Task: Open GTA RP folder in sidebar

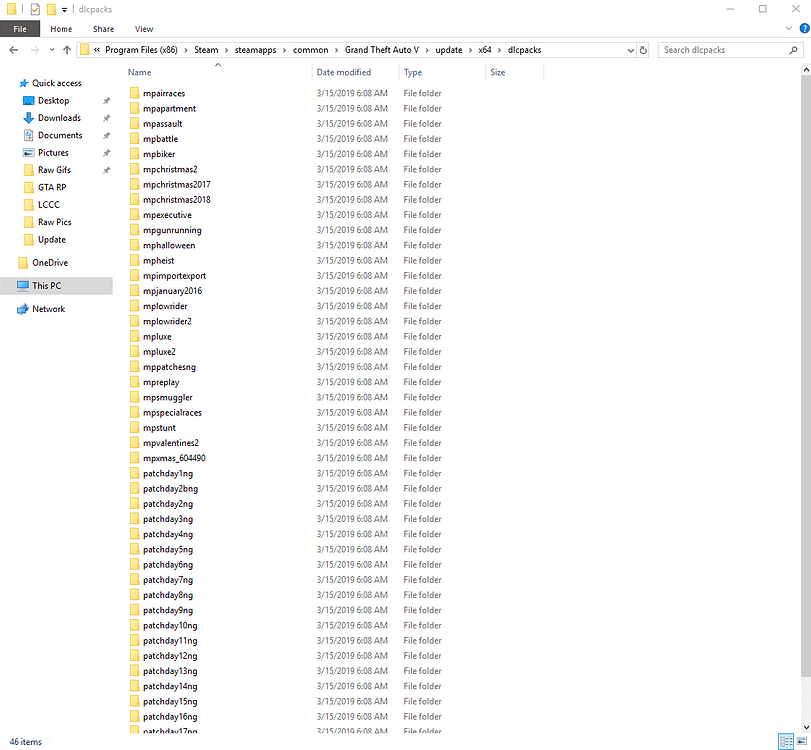Action: (52, 187)
